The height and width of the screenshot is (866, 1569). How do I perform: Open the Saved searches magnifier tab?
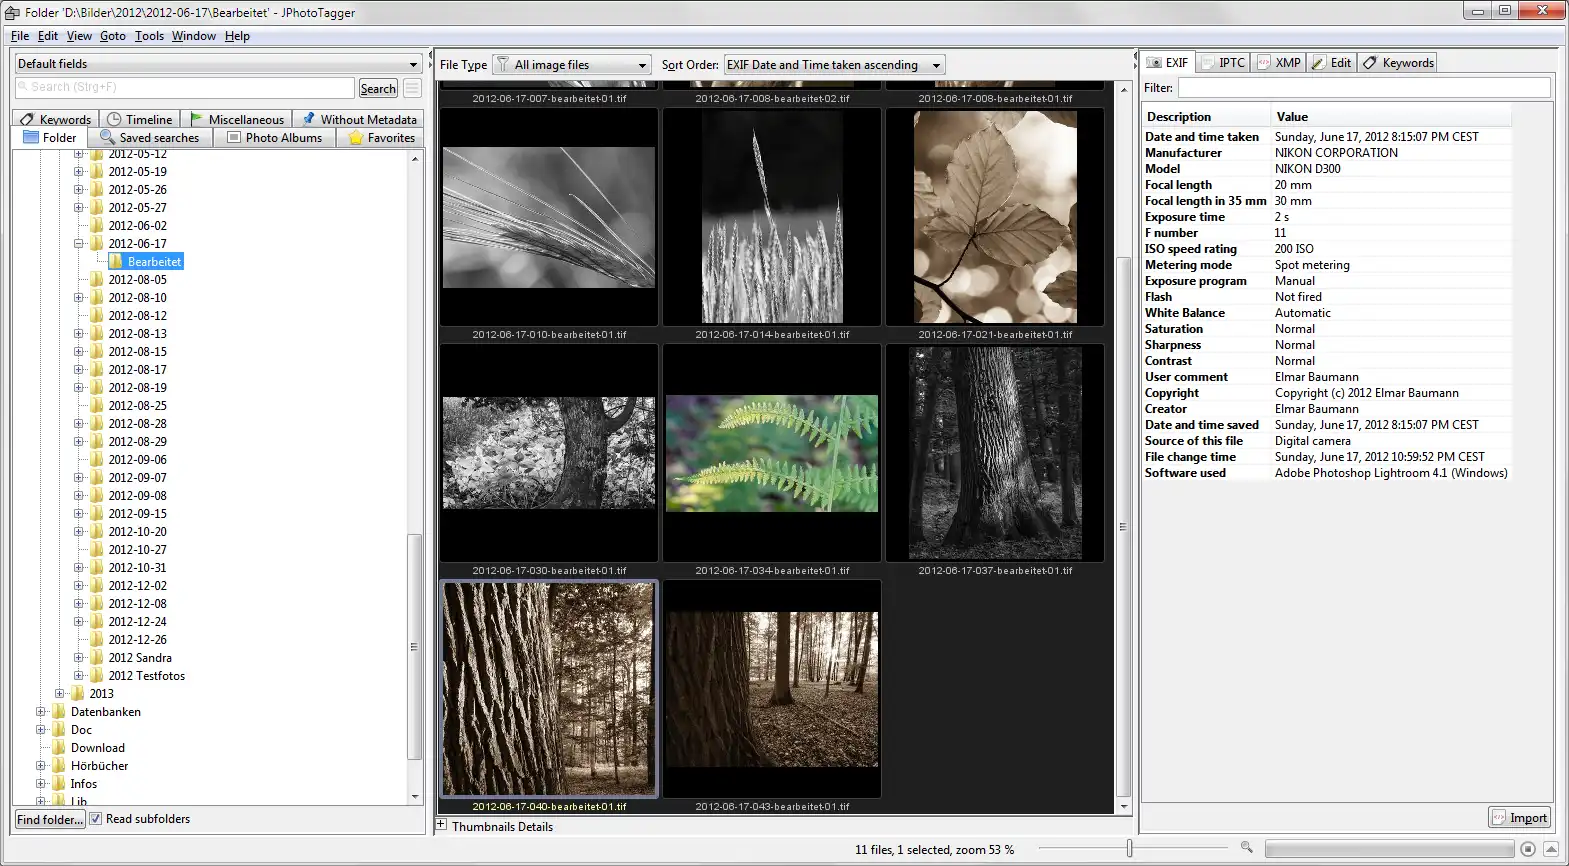click(149, 138)
